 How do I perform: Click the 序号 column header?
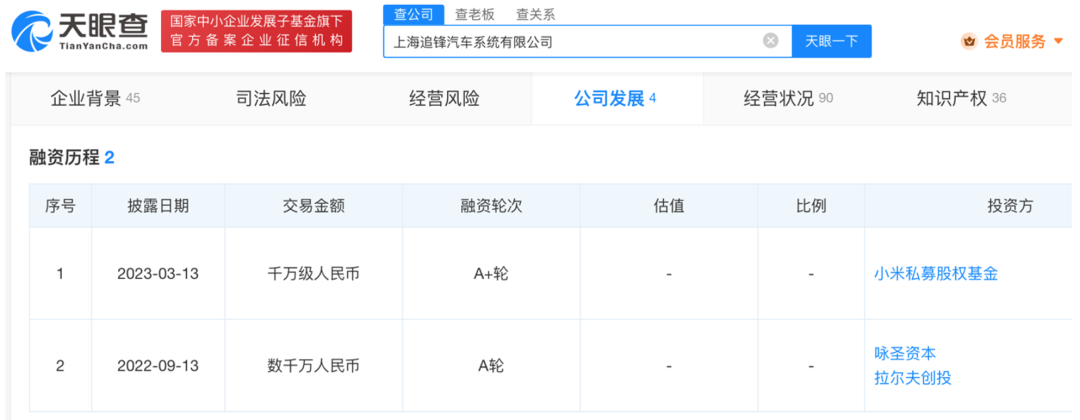coord(60,206)
